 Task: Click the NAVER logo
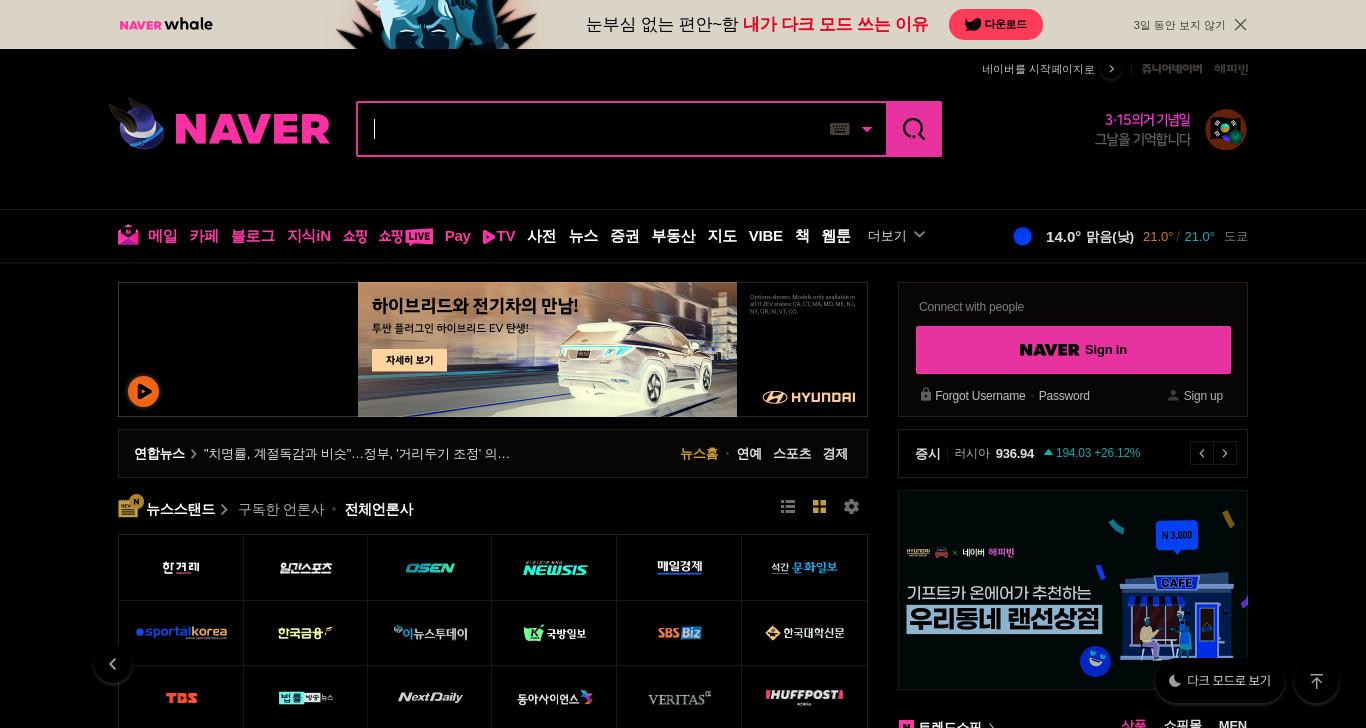(252, 129)
